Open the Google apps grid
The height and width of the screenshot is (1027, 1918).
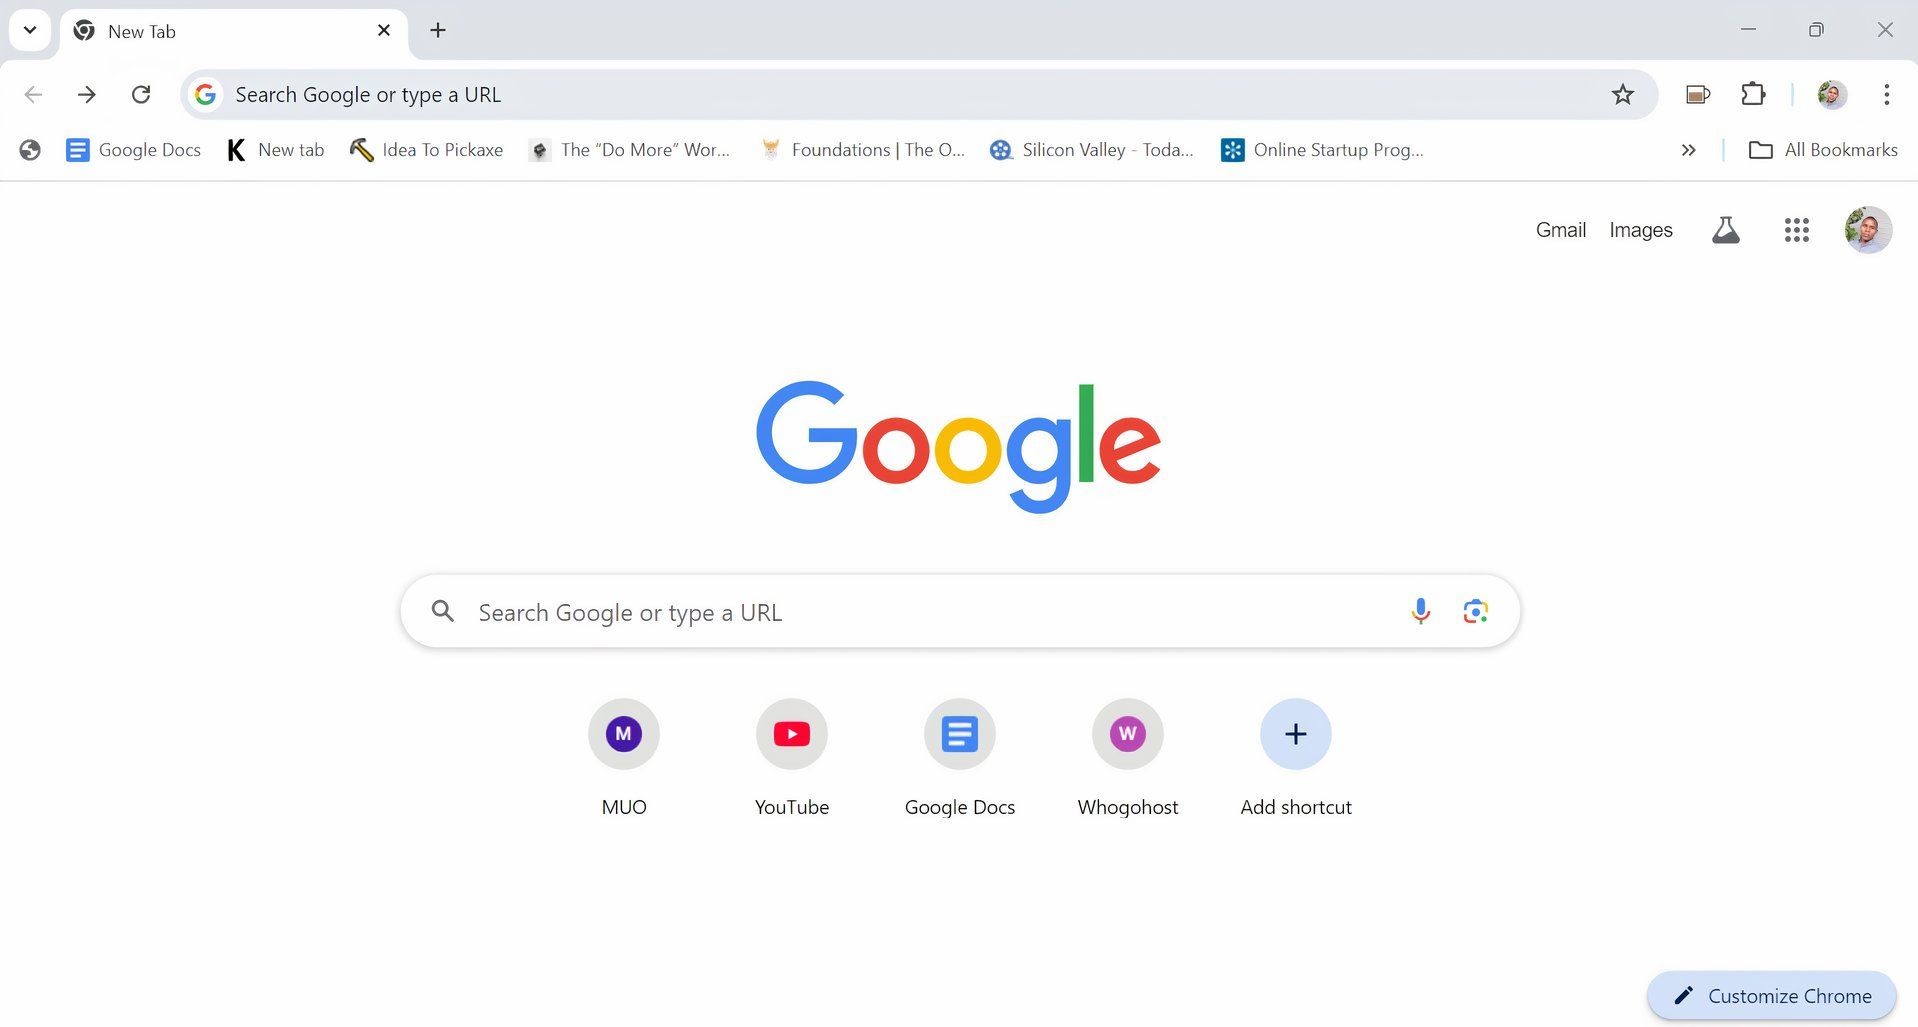1796,230
